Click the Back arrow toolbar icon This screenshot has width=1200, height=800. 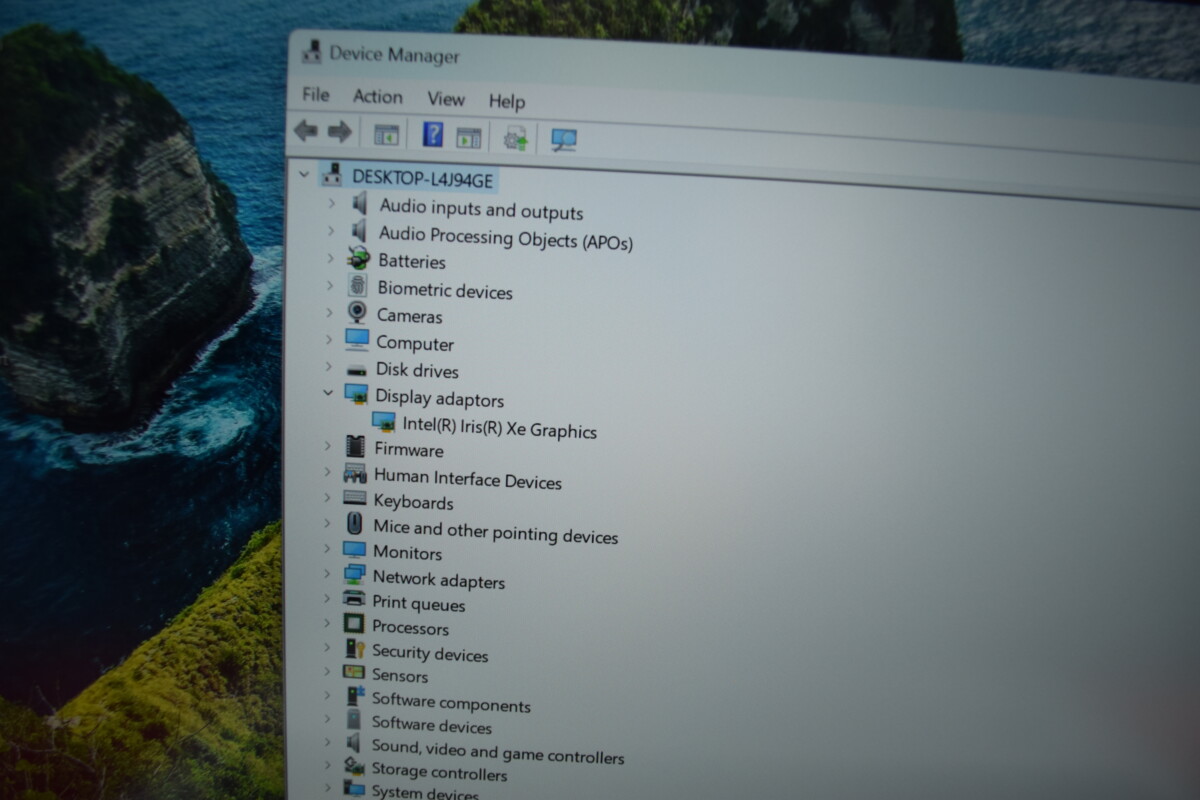click(306, 130)
